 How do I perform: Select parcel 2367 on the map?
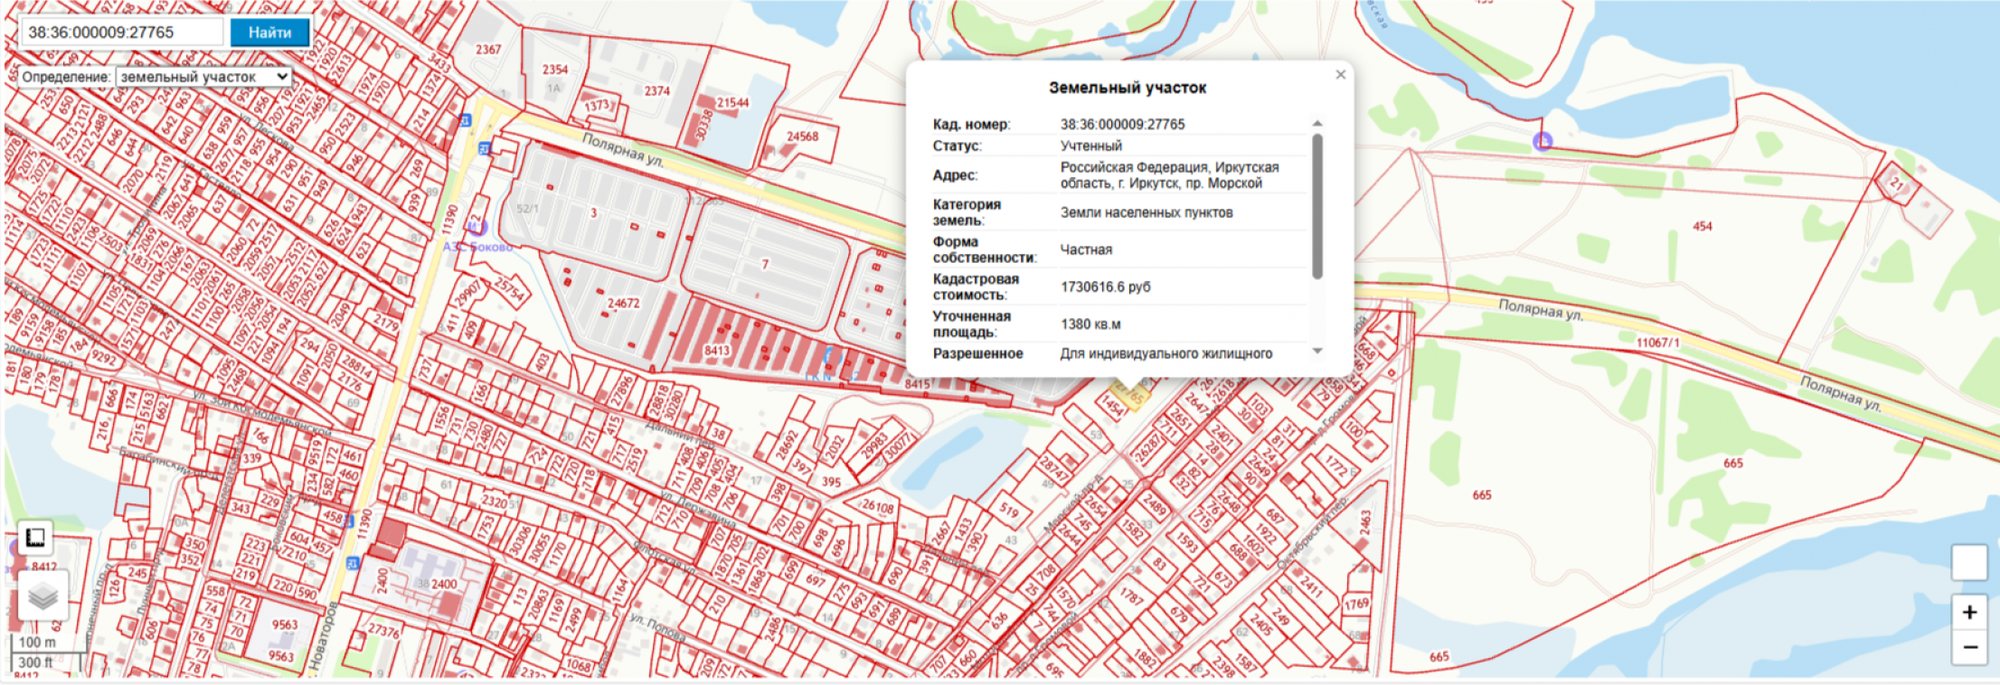488,49
